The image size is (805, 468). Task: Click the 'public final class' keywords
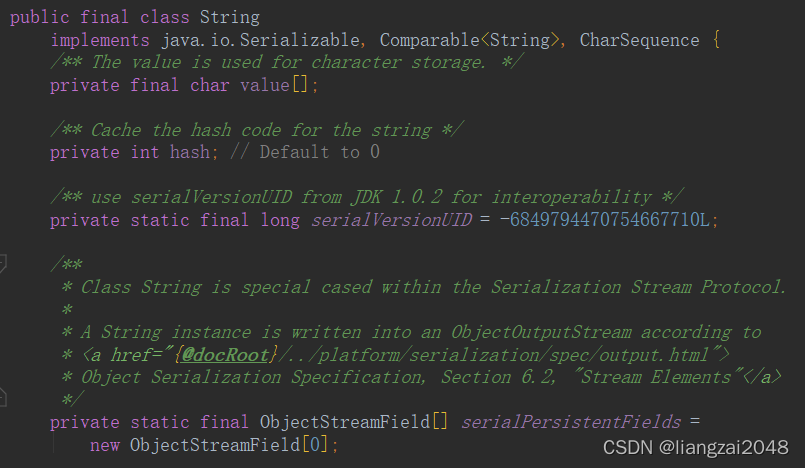[x=100, y=17]
